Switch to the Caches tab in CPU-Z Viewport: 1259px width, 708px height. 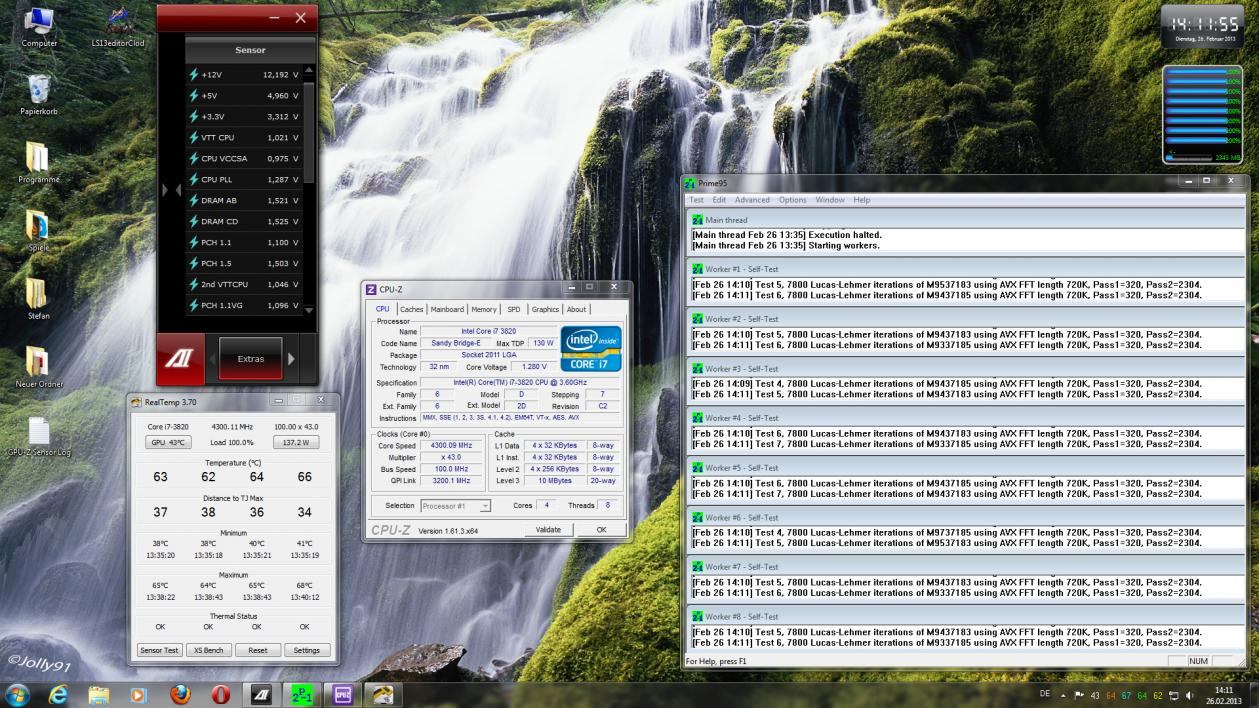[411, 310]
